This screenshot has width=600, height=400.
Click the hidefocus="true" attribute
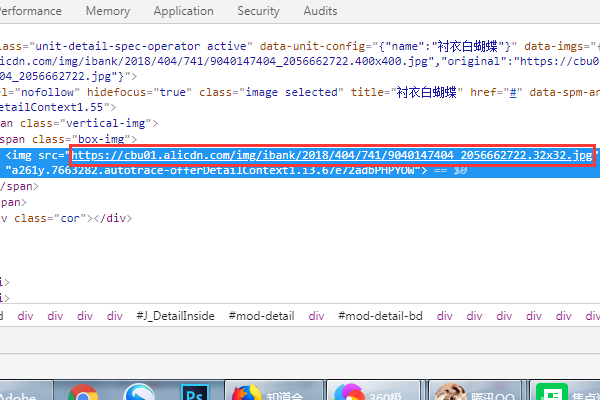[139, 92]
